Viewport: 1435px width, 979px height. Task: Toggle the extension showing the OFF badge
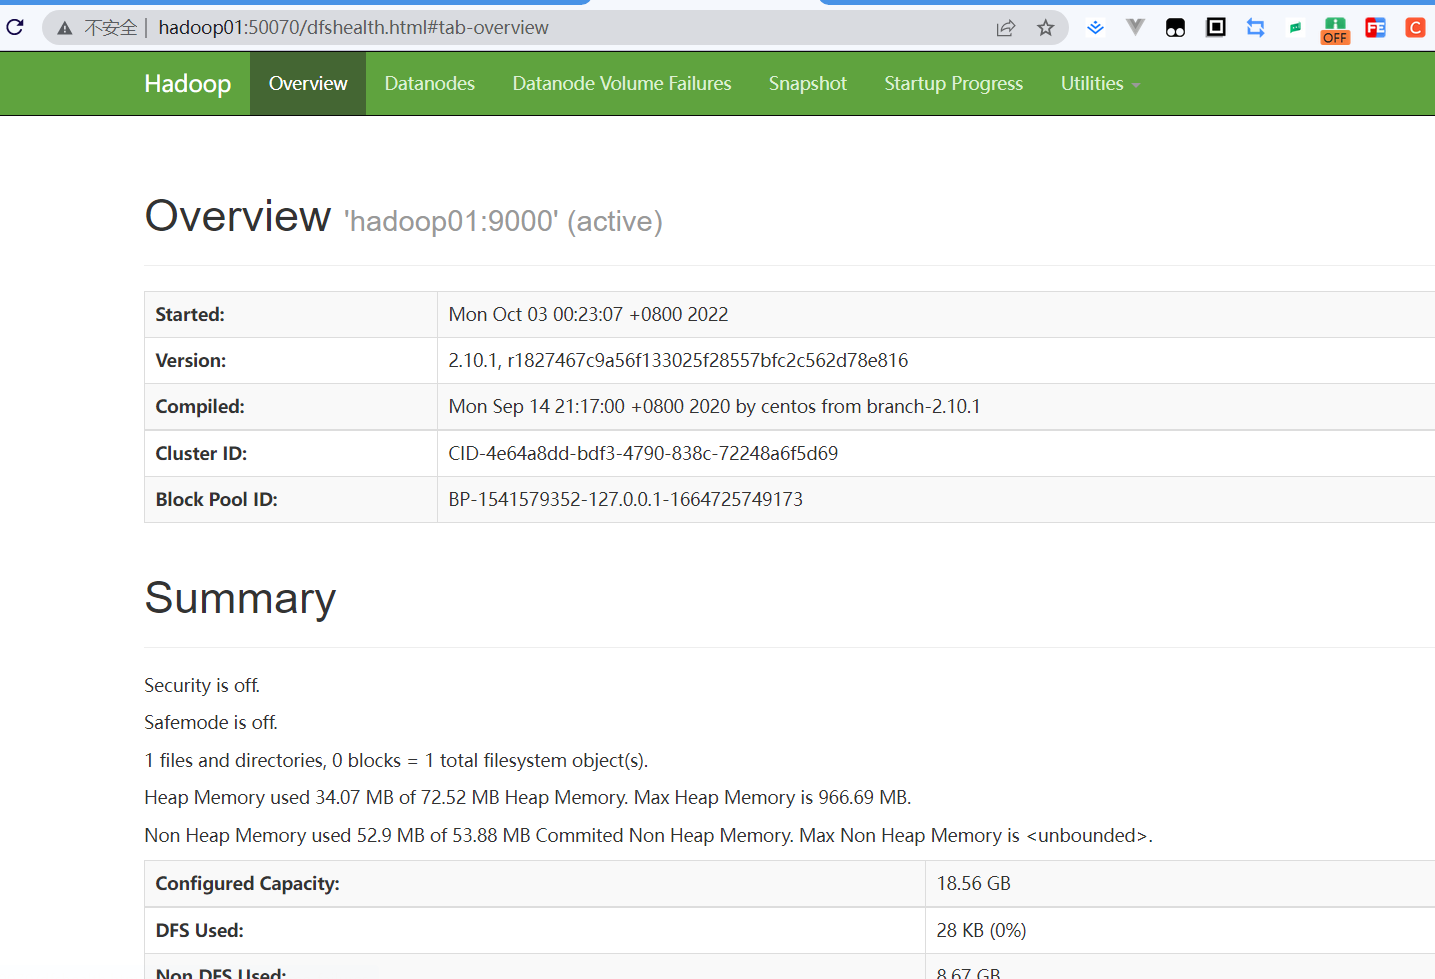[1335, 30]
